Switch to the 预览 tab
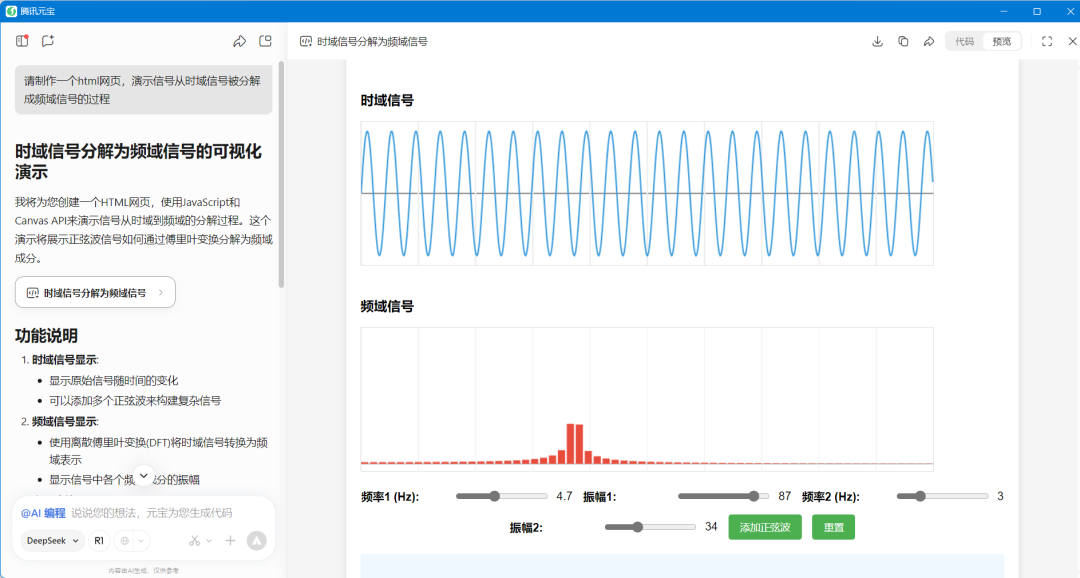The height and width of the screenshot is (578, 1080). click(1001, 41)
